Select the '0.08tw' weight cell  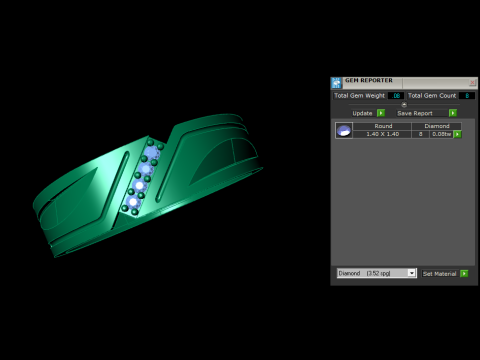tap(441, 134)
